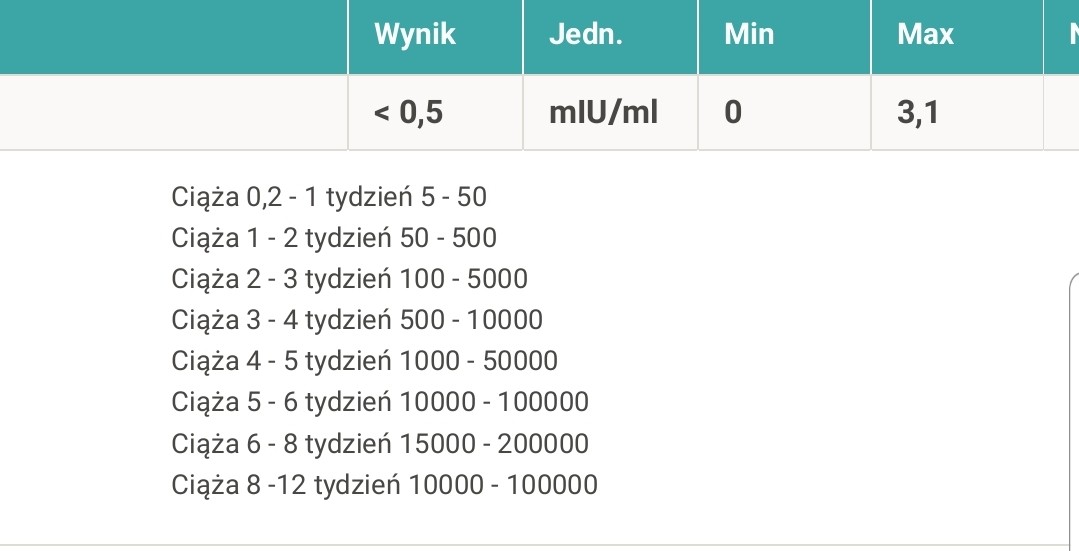
Task: Click the Wynik column header
Action: pos(415,35)
